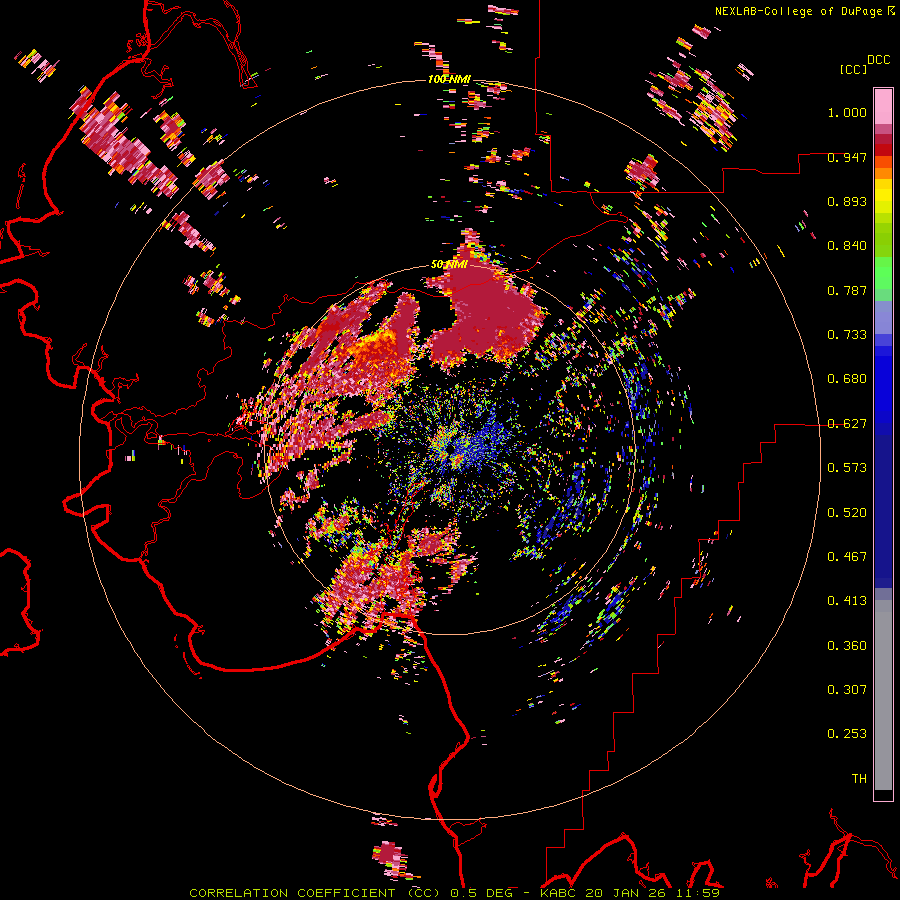This screenshot has width=900, height=900.
Task: Click the 0.467 legend value
Action: tap(847, 557)
